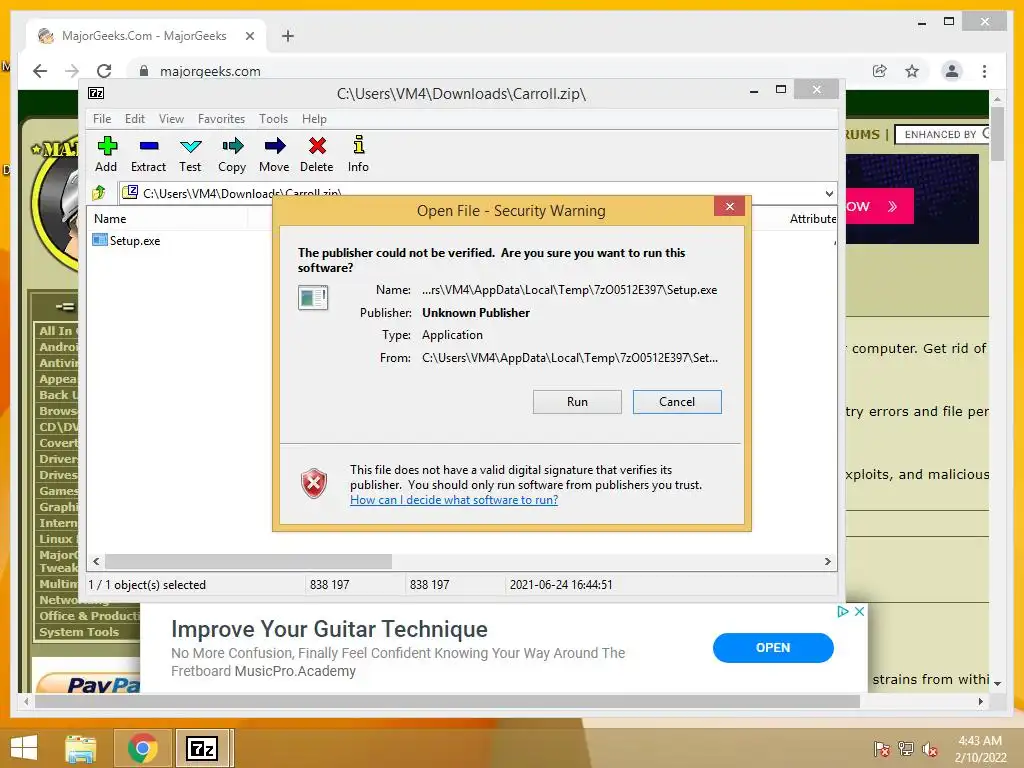Open the Help menu in 7-Zip
Image resolution: width=1024 pixels, height=768 pixels.
[x=314, y=119]
